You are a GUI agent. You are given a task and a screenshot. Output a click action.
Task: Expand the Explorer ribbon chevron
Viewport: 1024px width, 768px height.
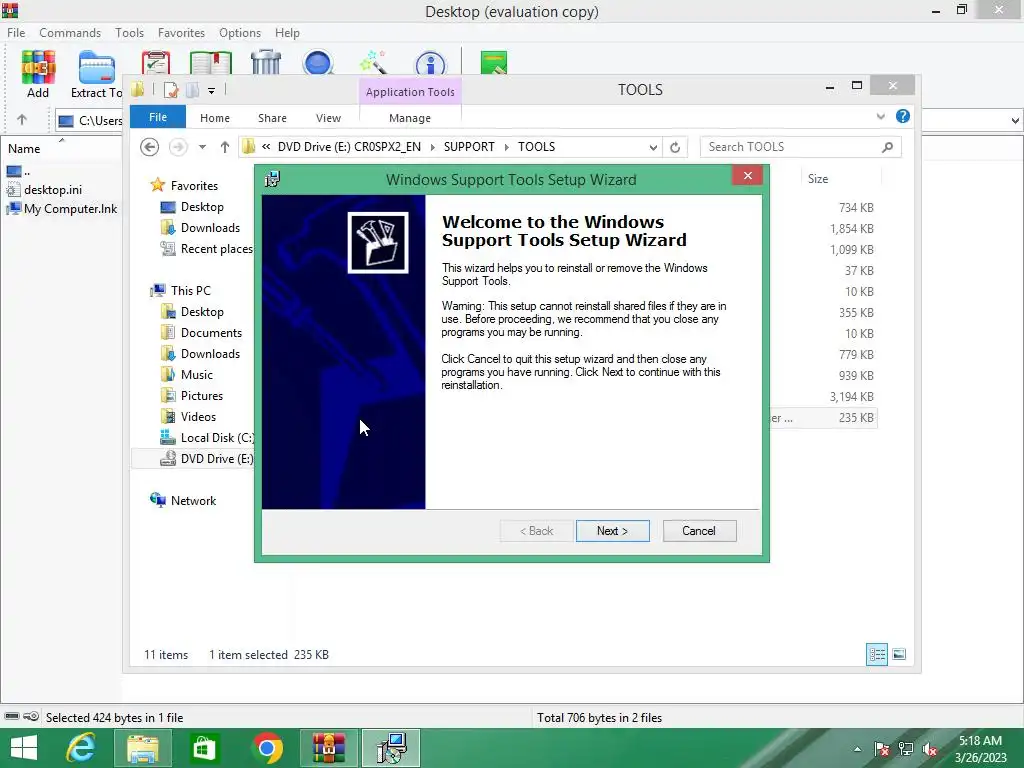880,116
